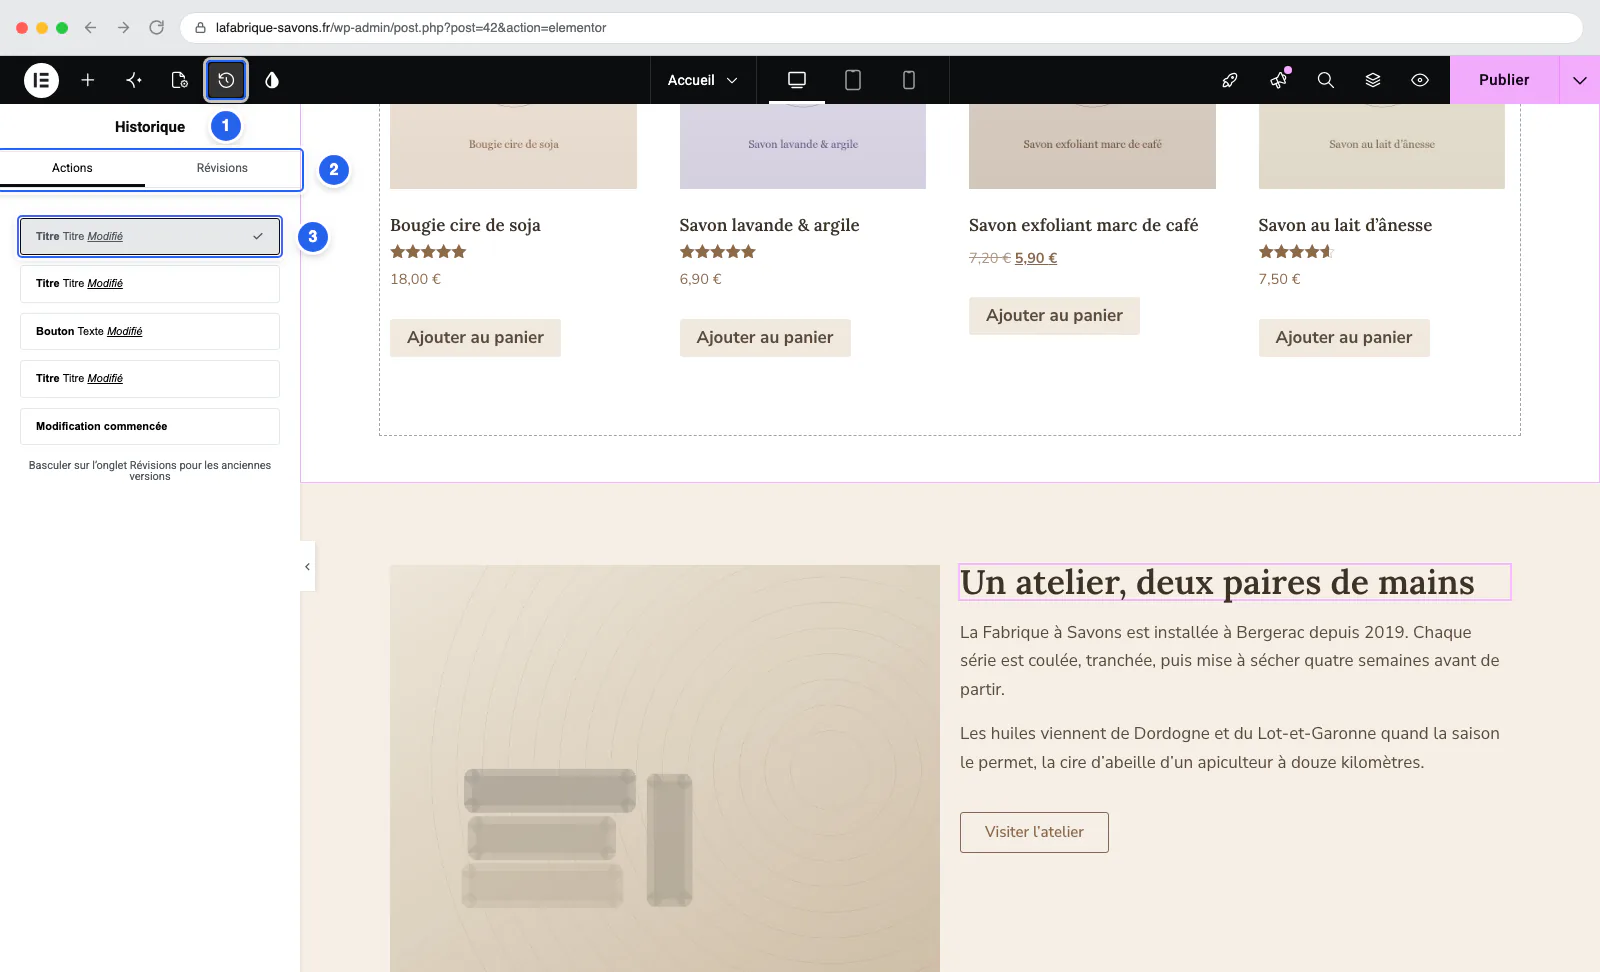Switch to tablet view mode
Image resolution: width=1600 pixels, height=972 pixels.
[853, 80]
